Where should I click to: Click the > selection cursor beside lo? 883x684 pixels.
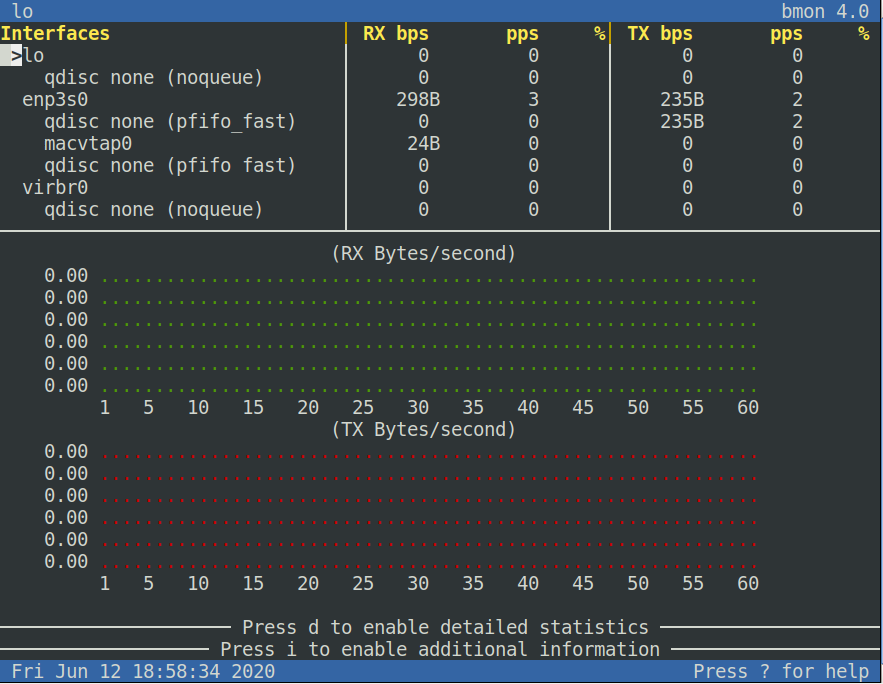point(16,56)
